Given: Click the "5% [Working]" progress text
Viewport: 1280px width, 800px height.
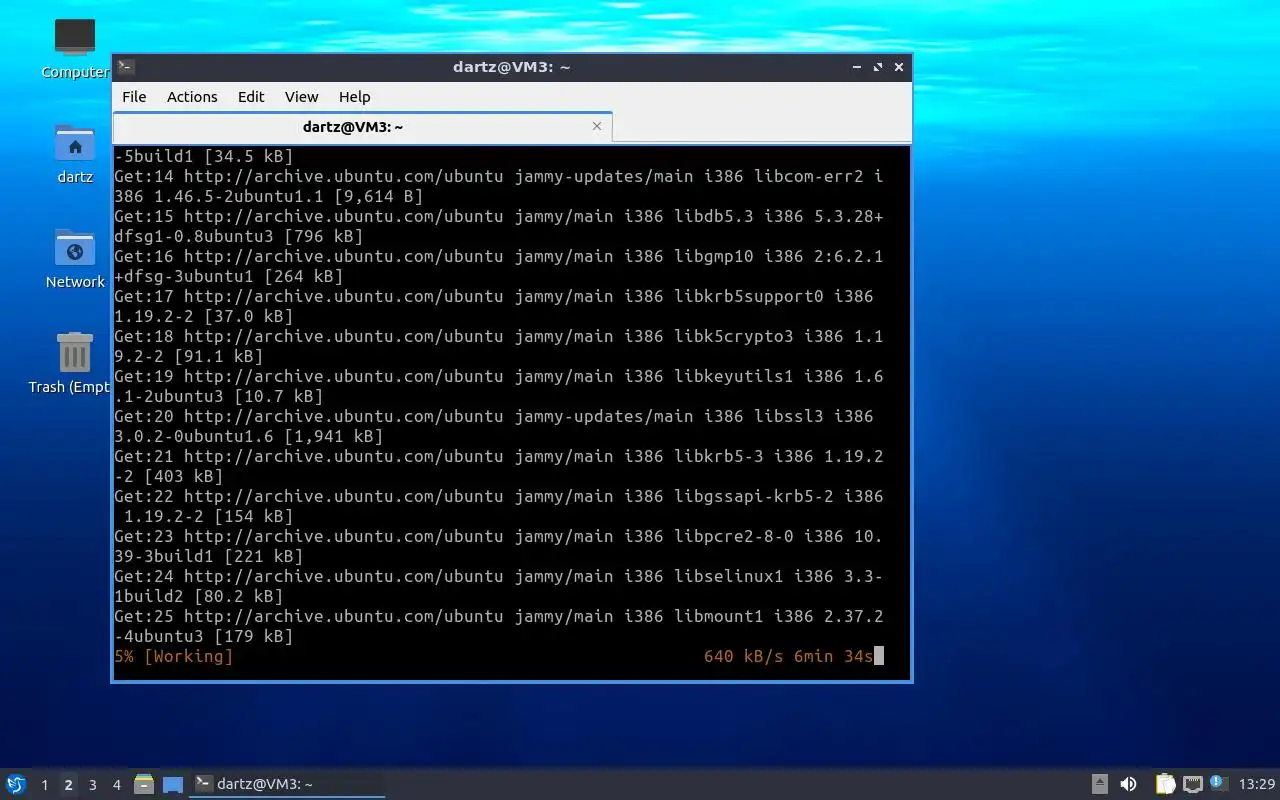Looking at the screenshot, I should pyautogui.click(x=174, y=656).
